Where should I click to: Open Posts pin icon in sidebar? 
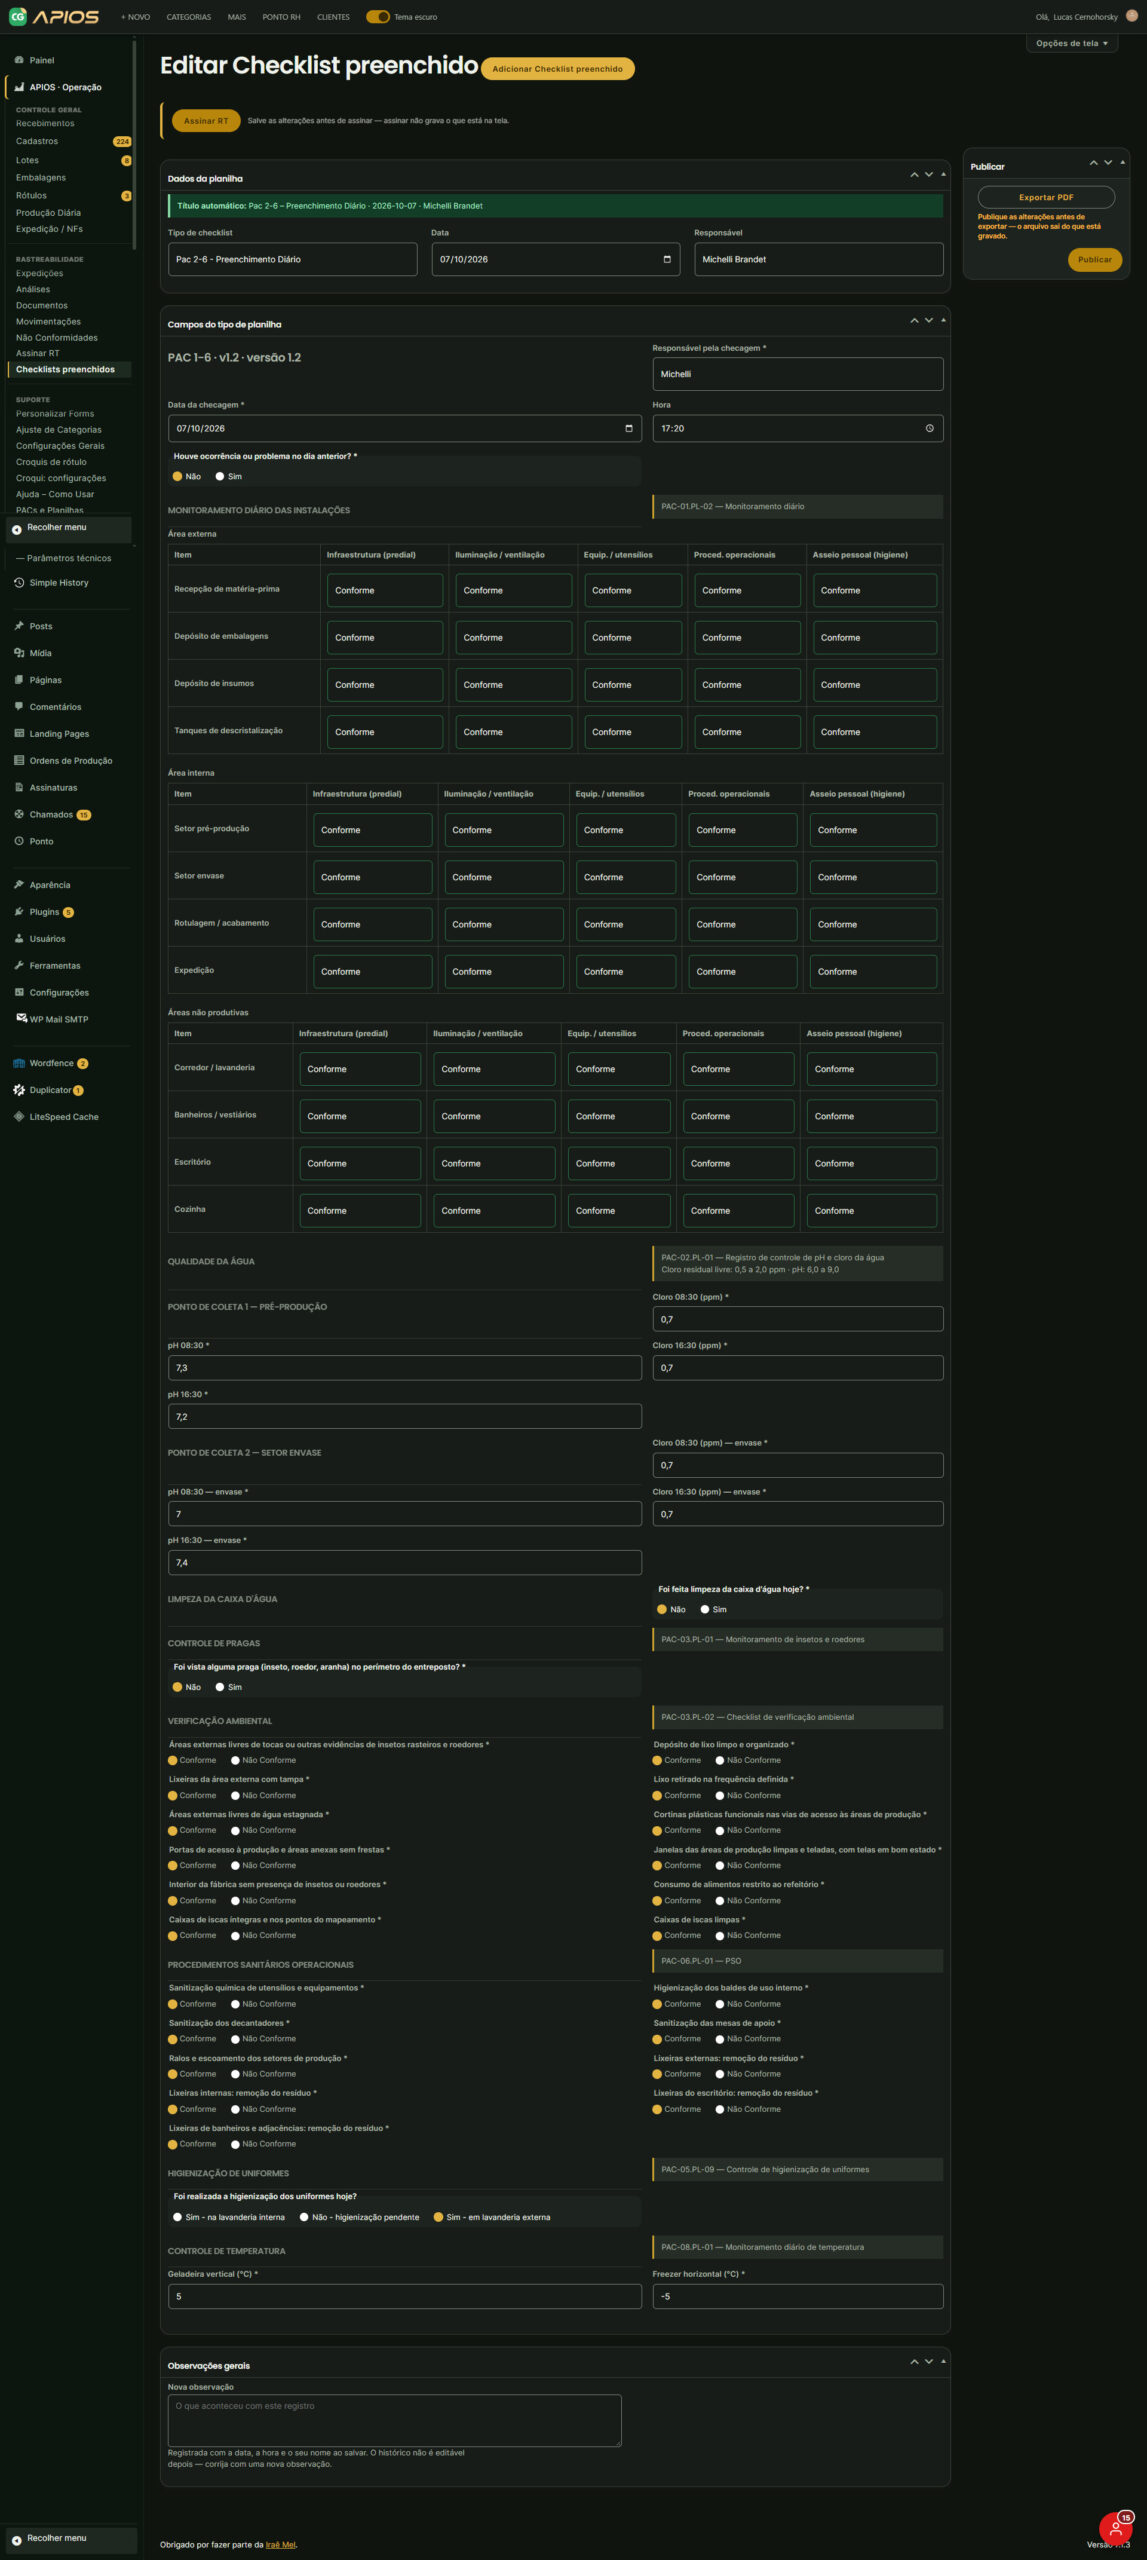click(x=19, y=626)
